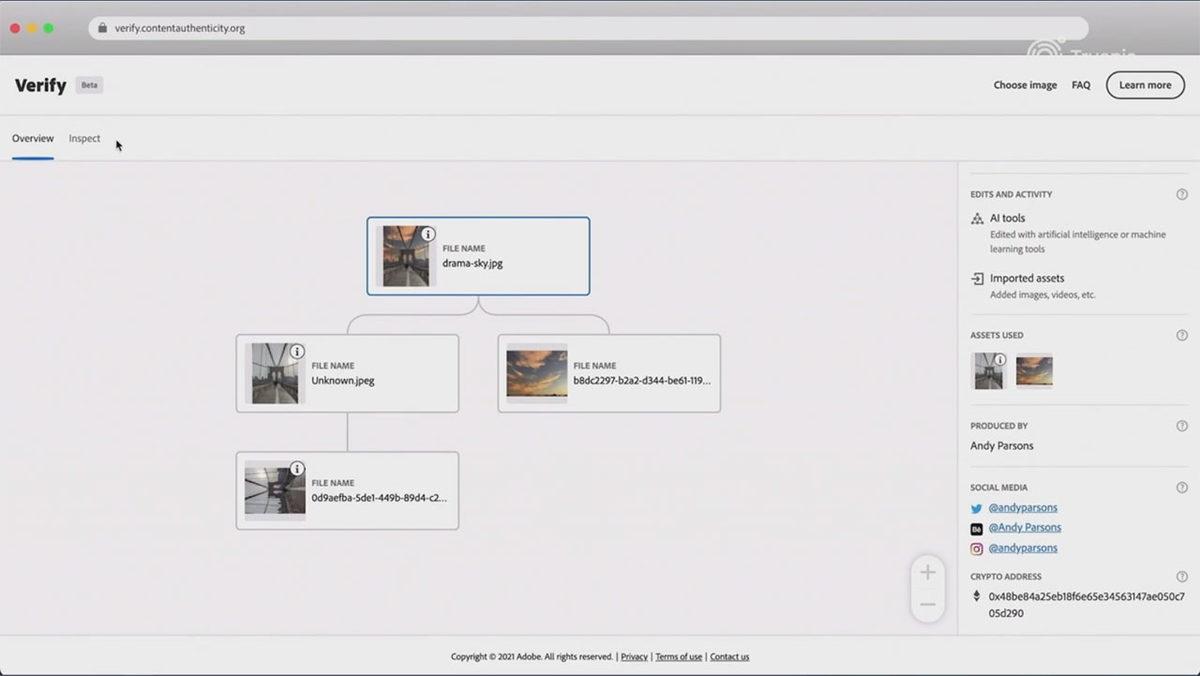
Task: Click info icon on 0d9aefba file node
Action: point(297,468)
